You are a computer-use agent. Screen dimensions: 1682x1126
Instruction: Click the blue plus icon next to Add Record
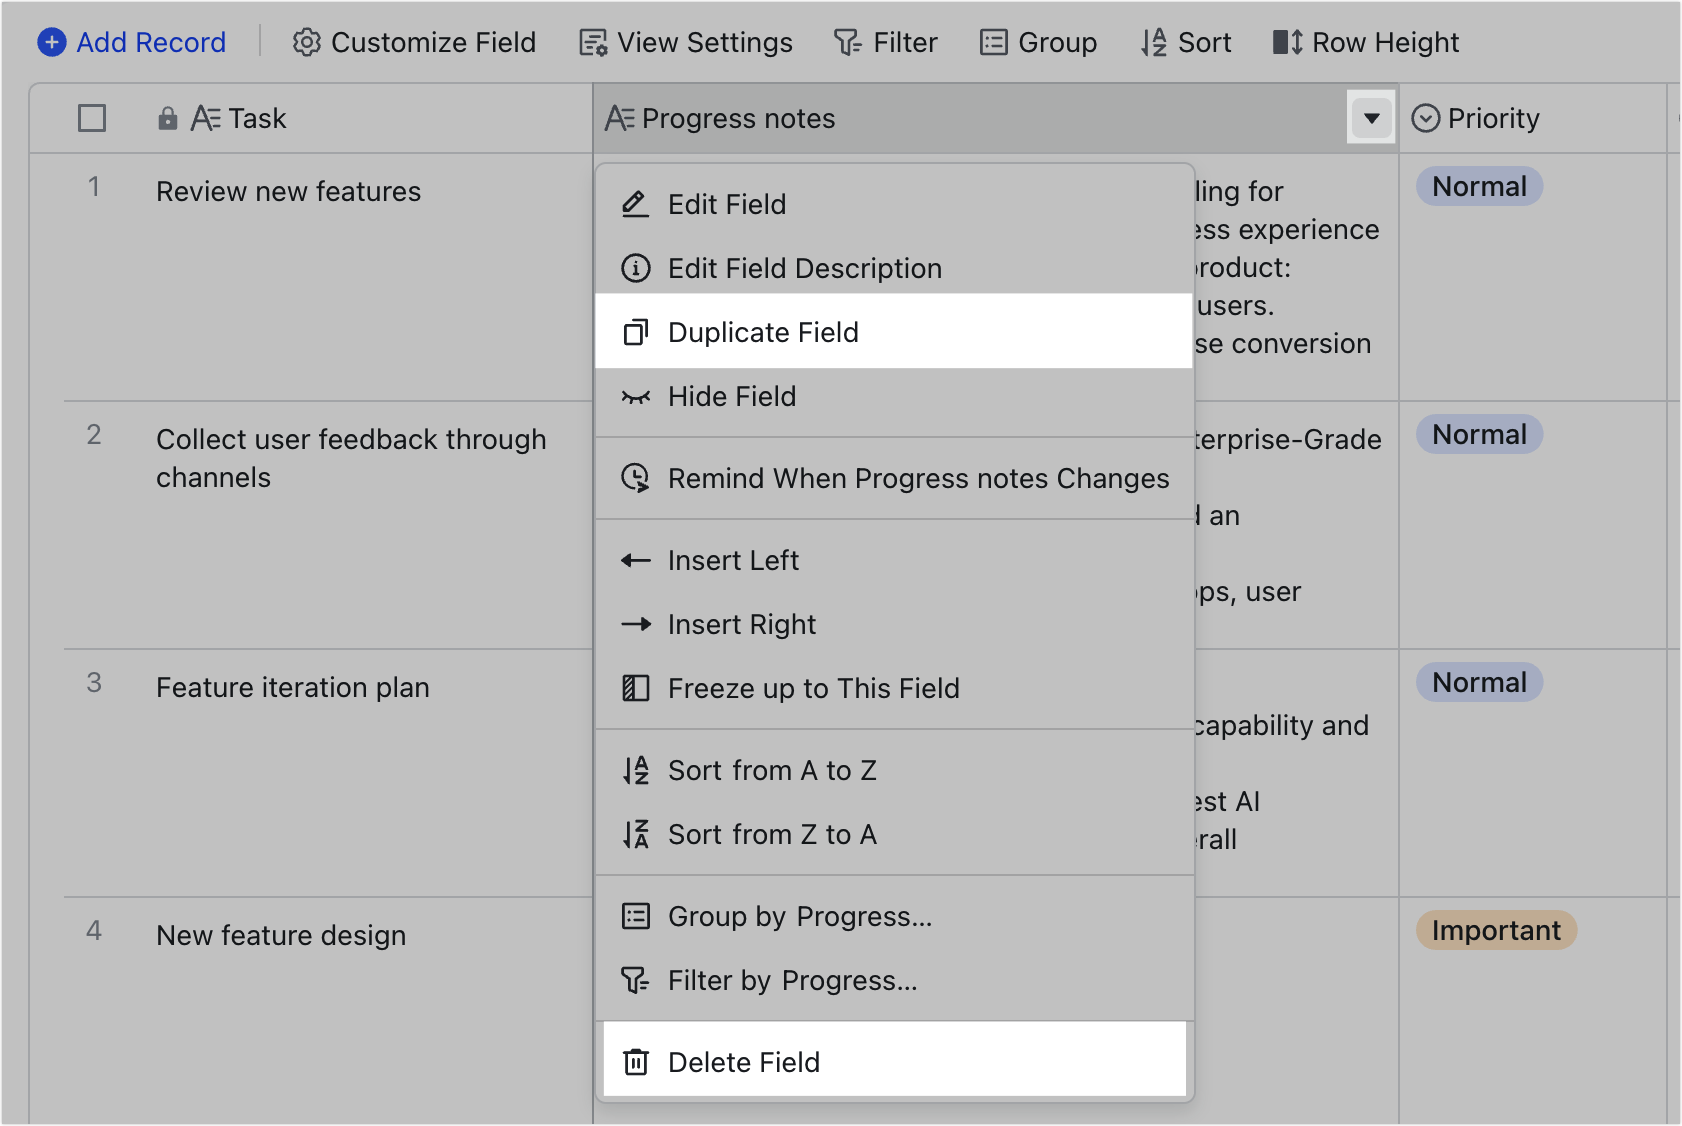tap(51, 42)
